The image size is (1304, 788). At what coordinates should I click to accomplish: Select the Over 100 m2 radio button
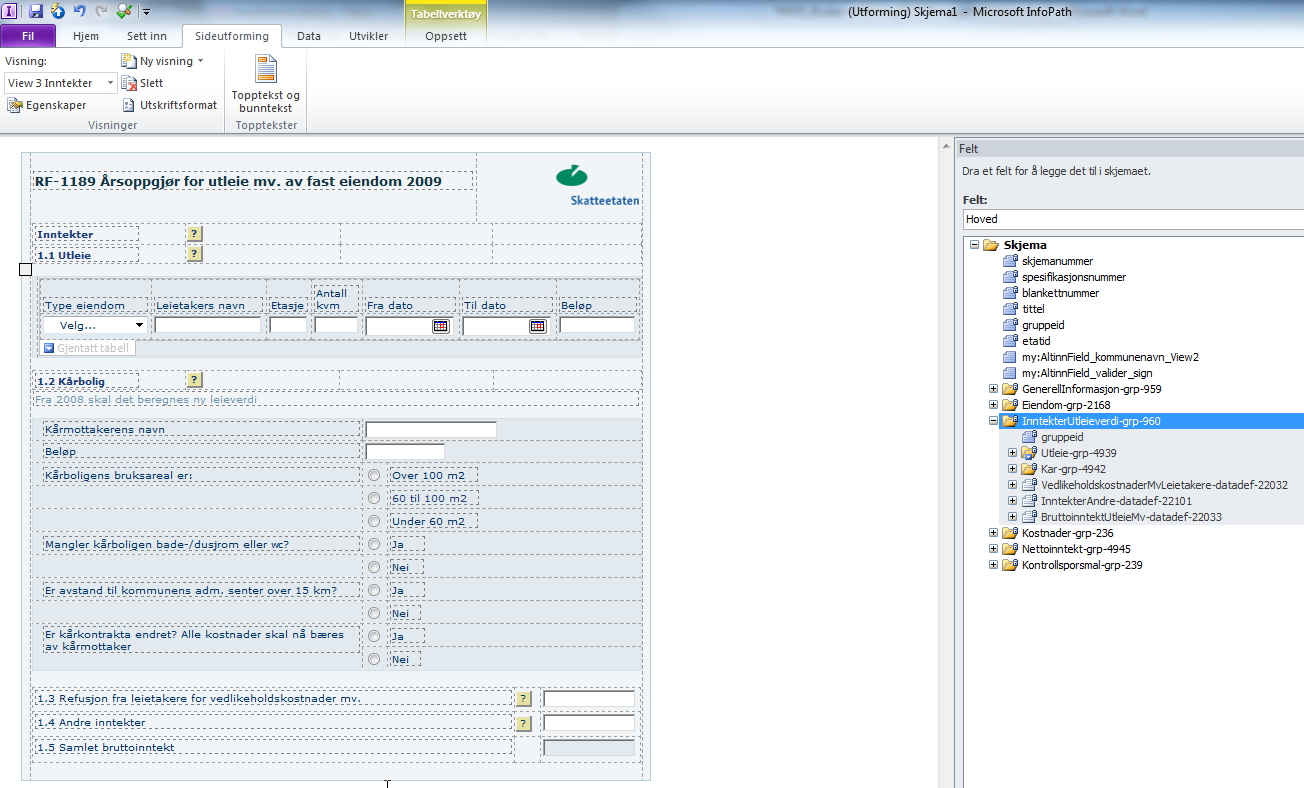(374, 475)
